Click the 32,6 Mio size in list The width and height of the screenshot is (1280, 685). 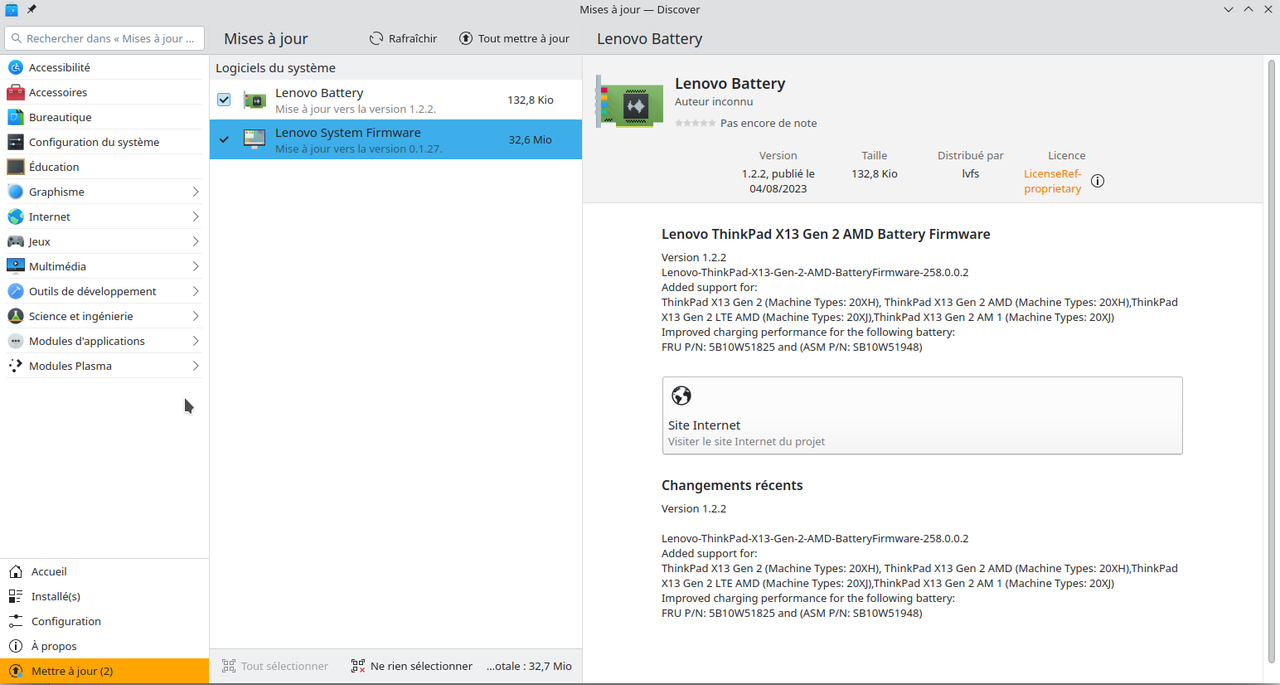point(530,140)
